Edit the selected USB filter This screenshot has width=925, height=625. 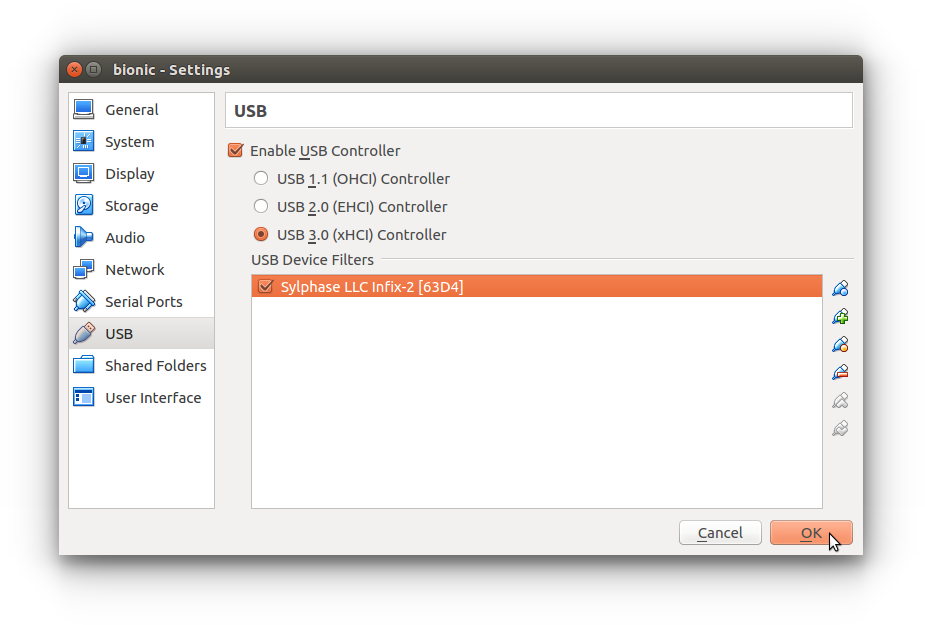pos(840,345)
